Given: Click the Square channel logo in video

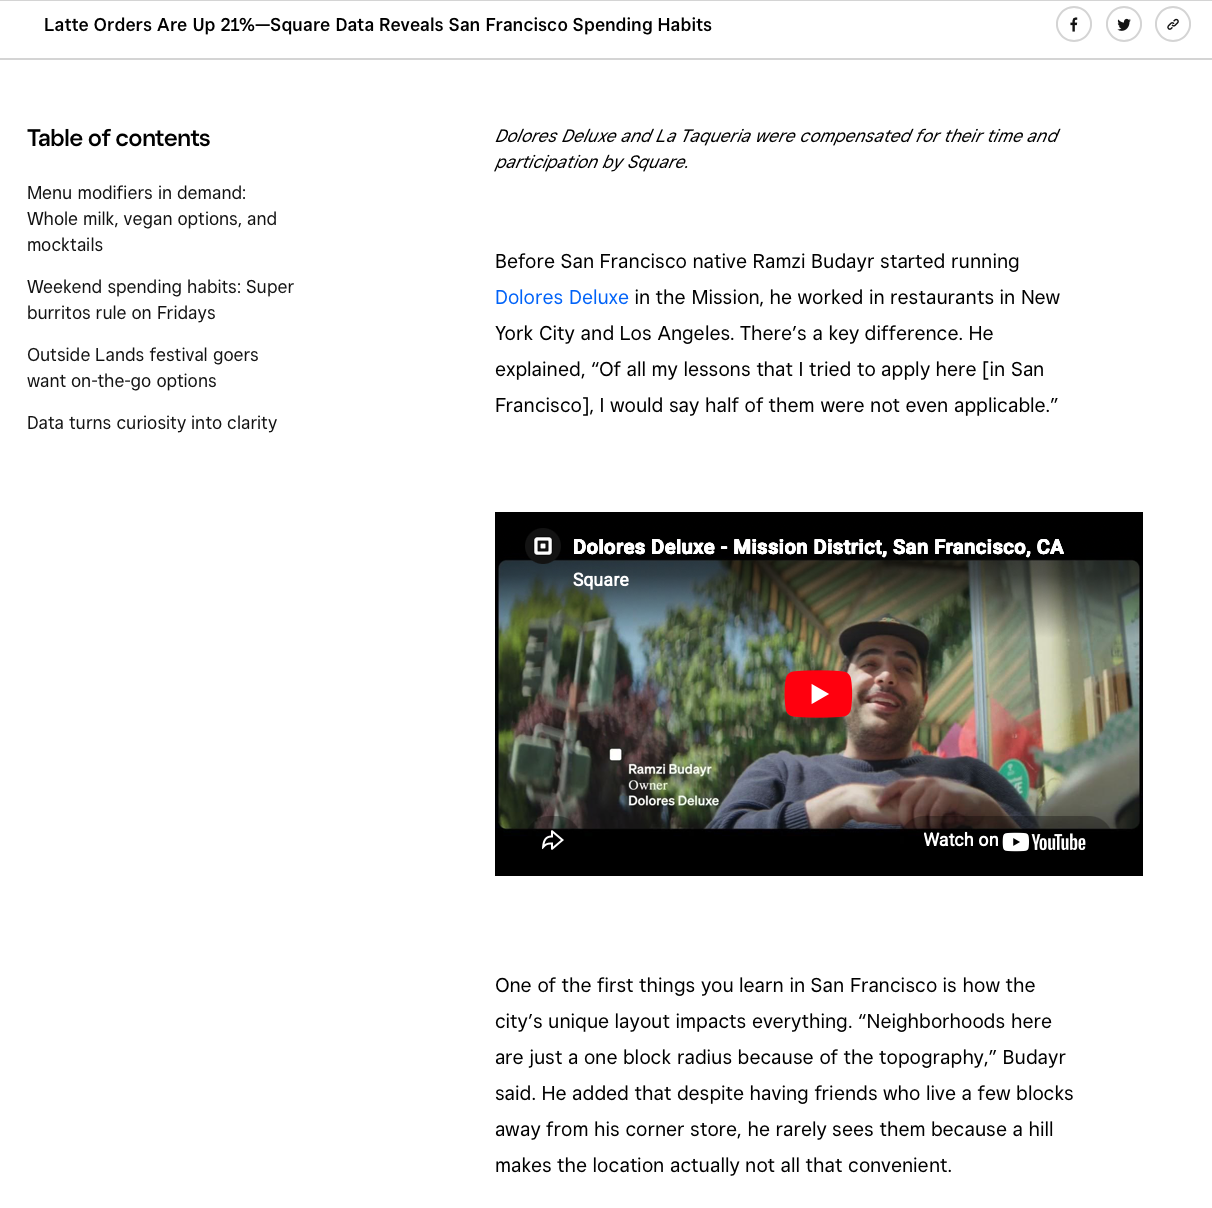Looking at the screenshot, I should click(x=543, y=546).
